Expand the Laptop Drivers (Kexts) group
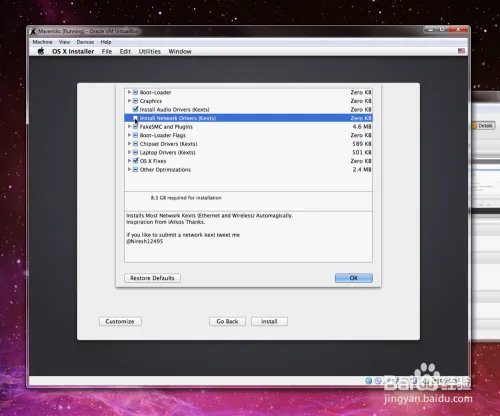 (129, 152)
